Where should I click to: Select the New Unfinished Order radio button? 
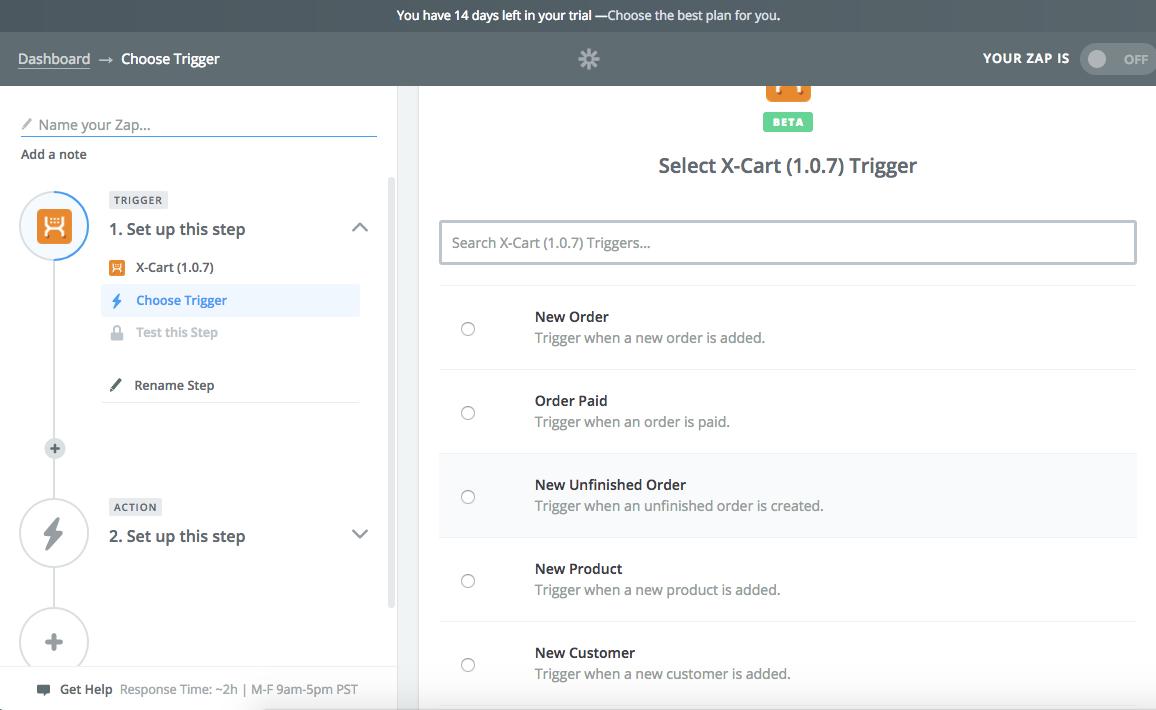point(468,497)
